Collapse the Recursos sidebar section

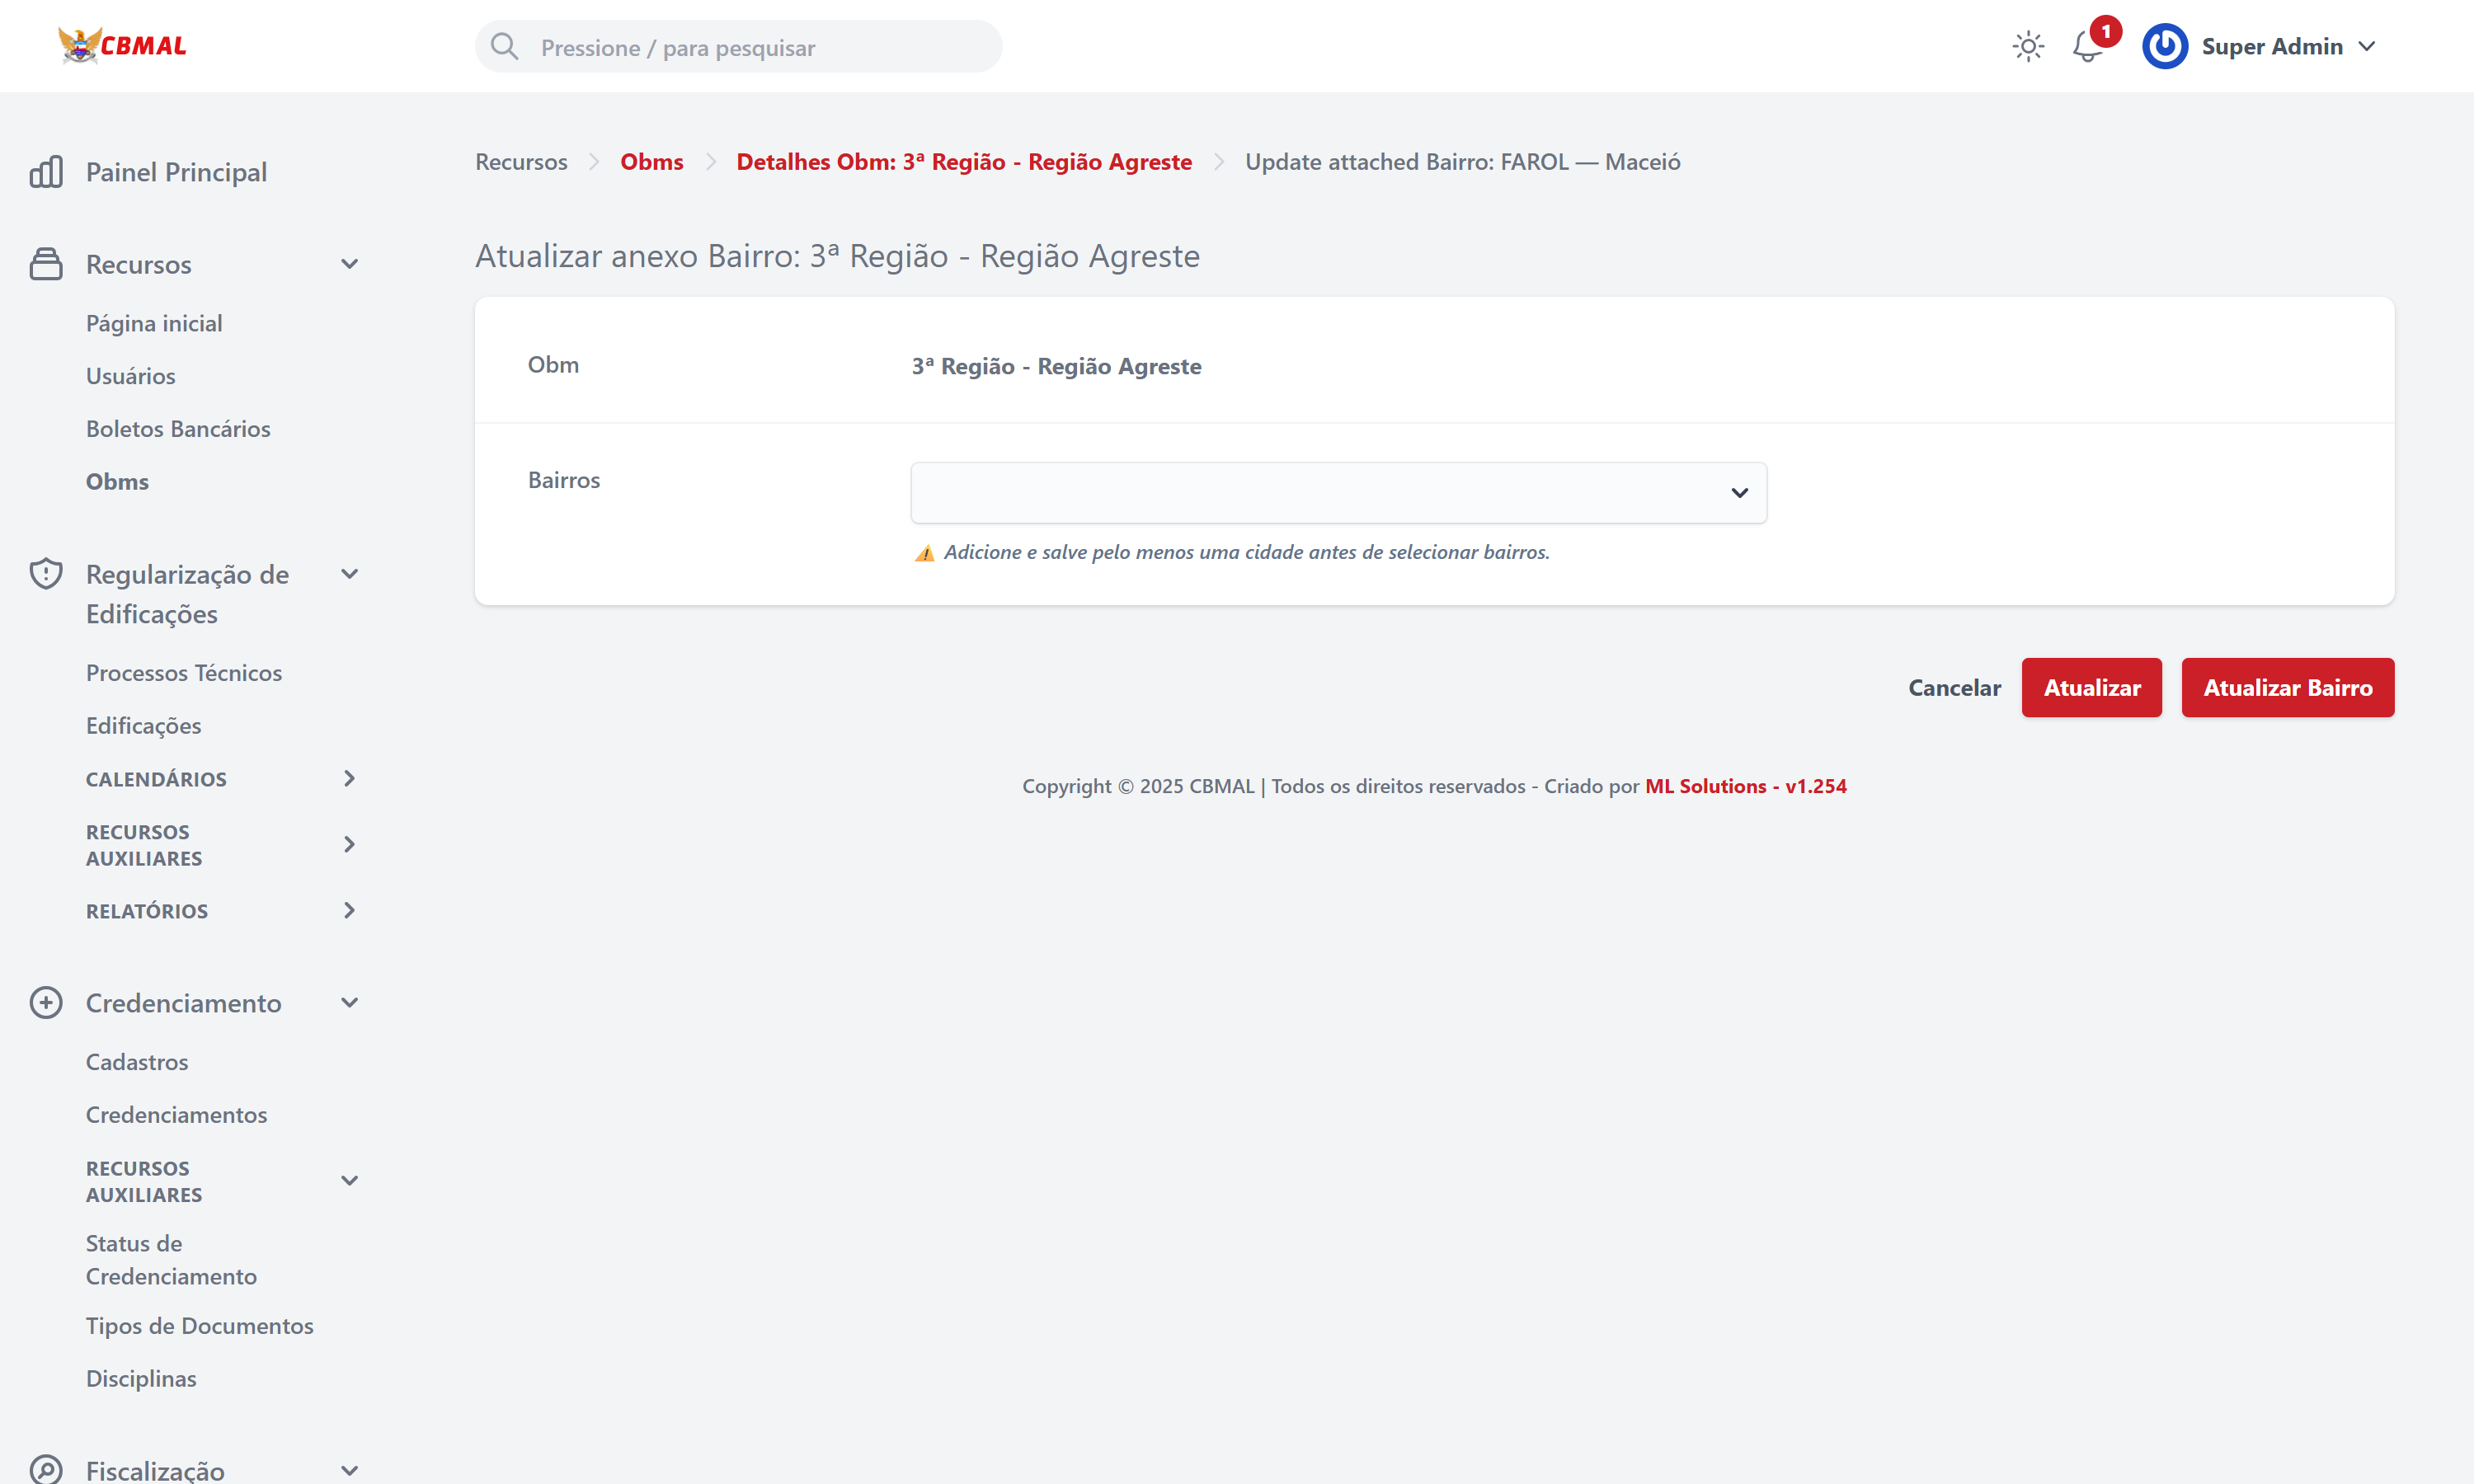tap(349, 264)
